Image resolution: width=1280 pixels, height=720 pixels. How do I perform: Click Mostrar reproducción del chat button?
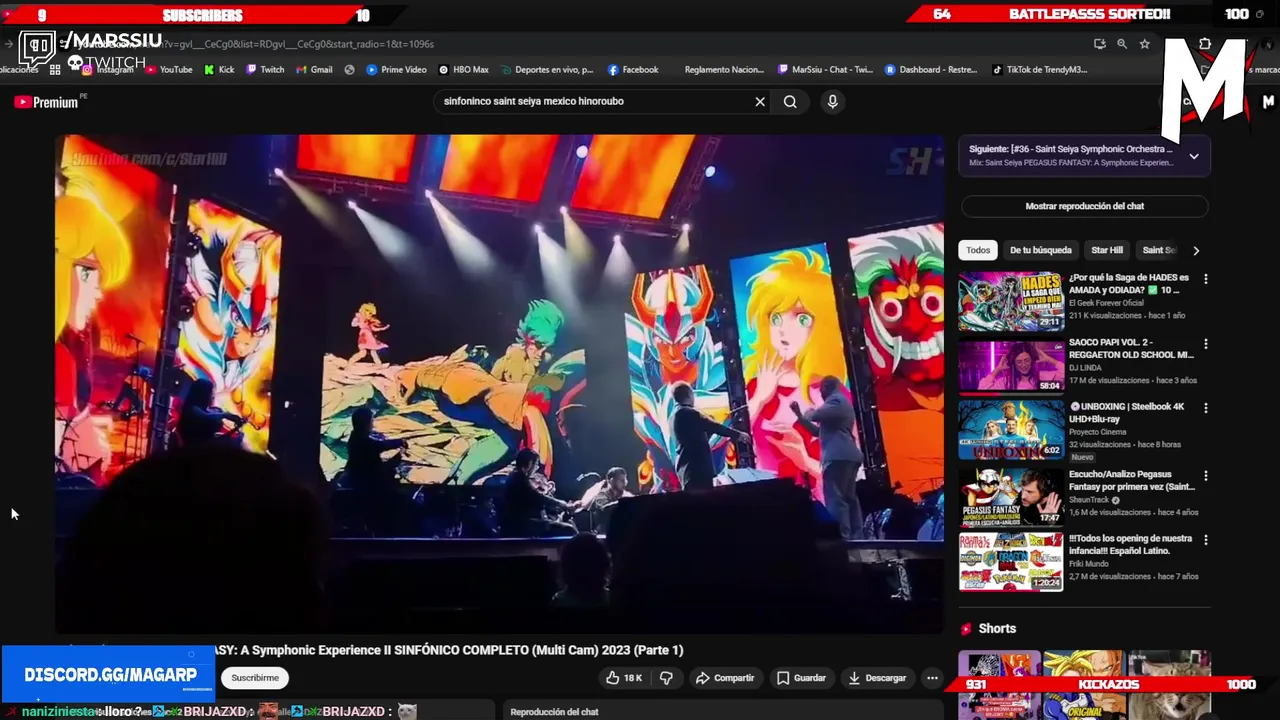tap(1084, 206)
